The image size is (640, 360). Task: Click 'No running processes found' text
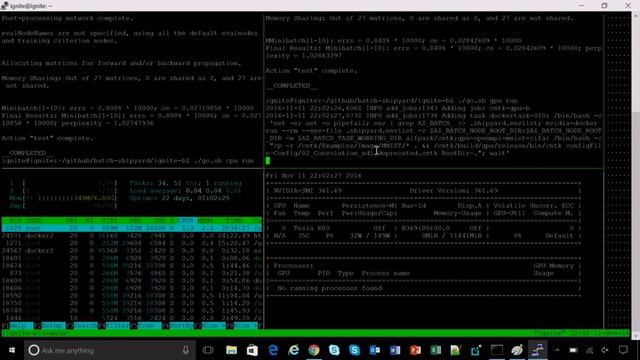[x=330, y=288]
